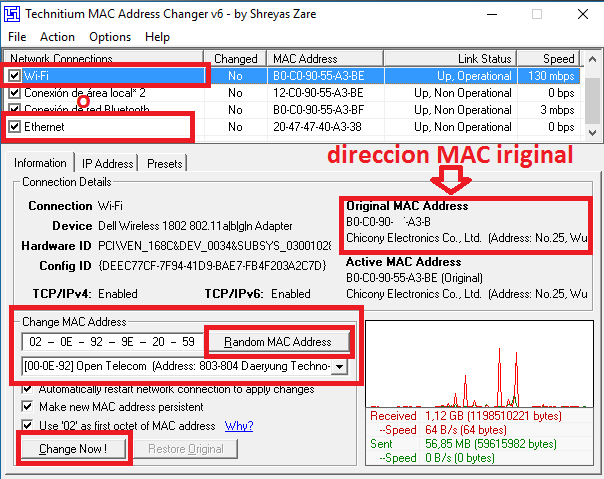This screenshot has width=604, height=479.
Task: Click the 130 mbps speed cell
Action: 551,76
